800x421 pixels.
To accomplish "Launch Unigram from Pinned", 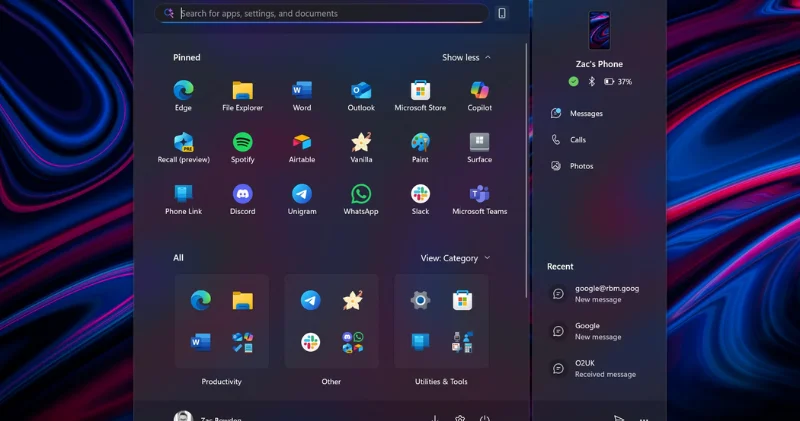I will (302, 200).
